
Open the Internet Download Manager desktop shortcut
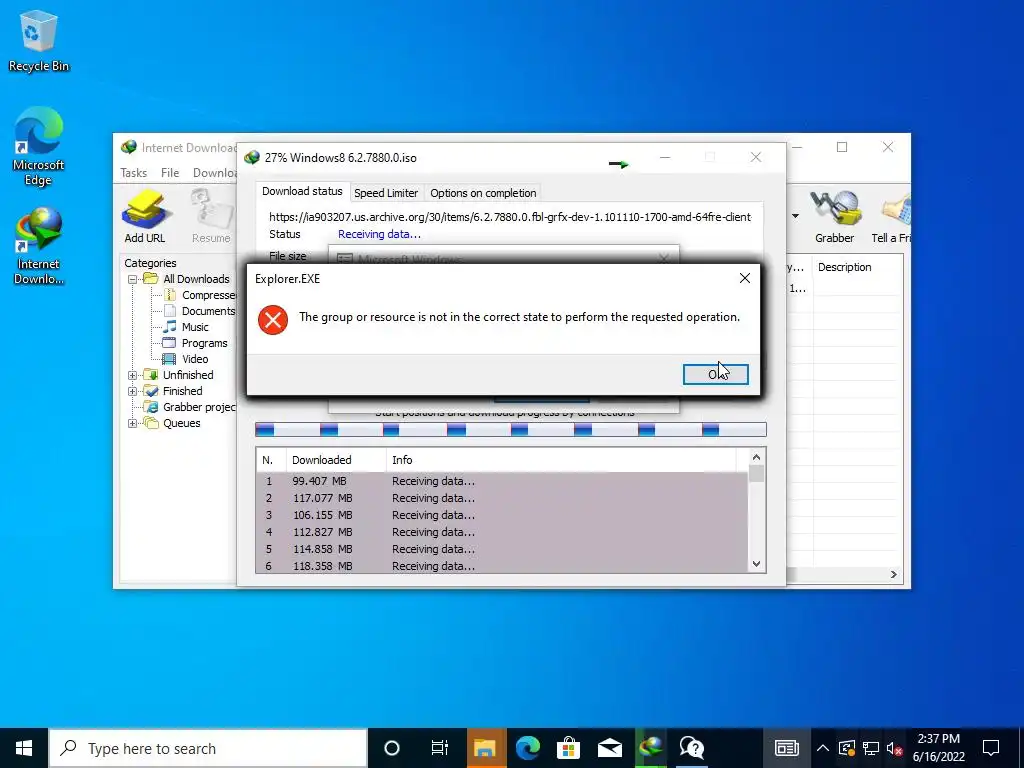click(39, 246)
